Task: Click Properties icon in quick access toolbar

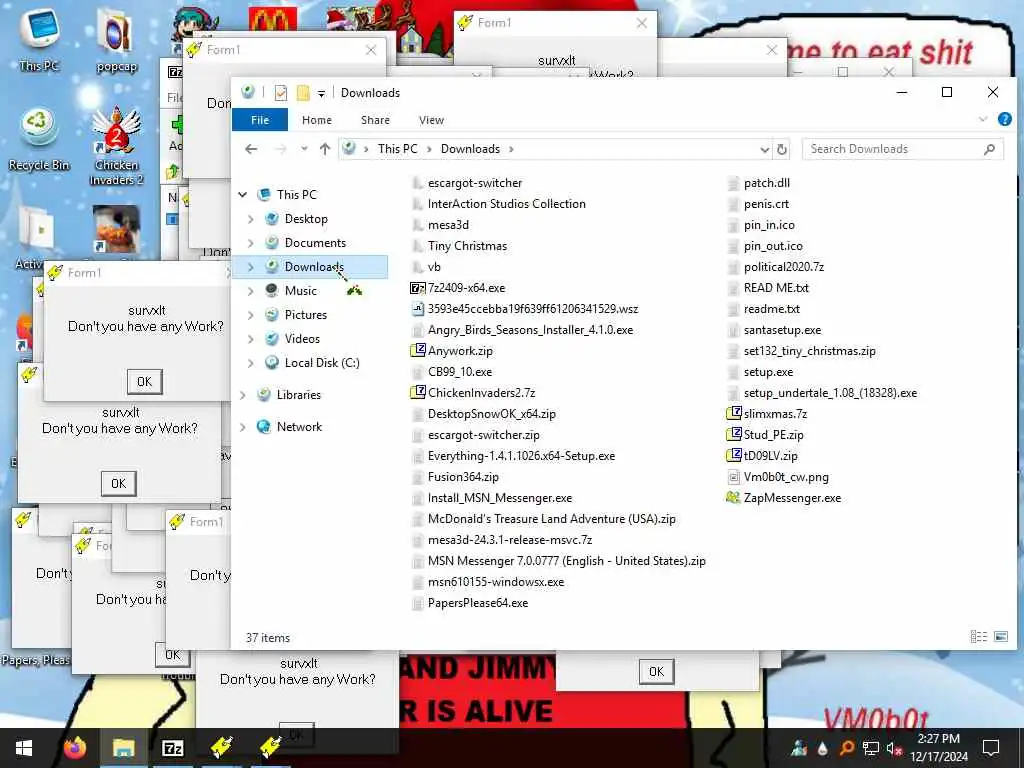Action: (281, 93)
